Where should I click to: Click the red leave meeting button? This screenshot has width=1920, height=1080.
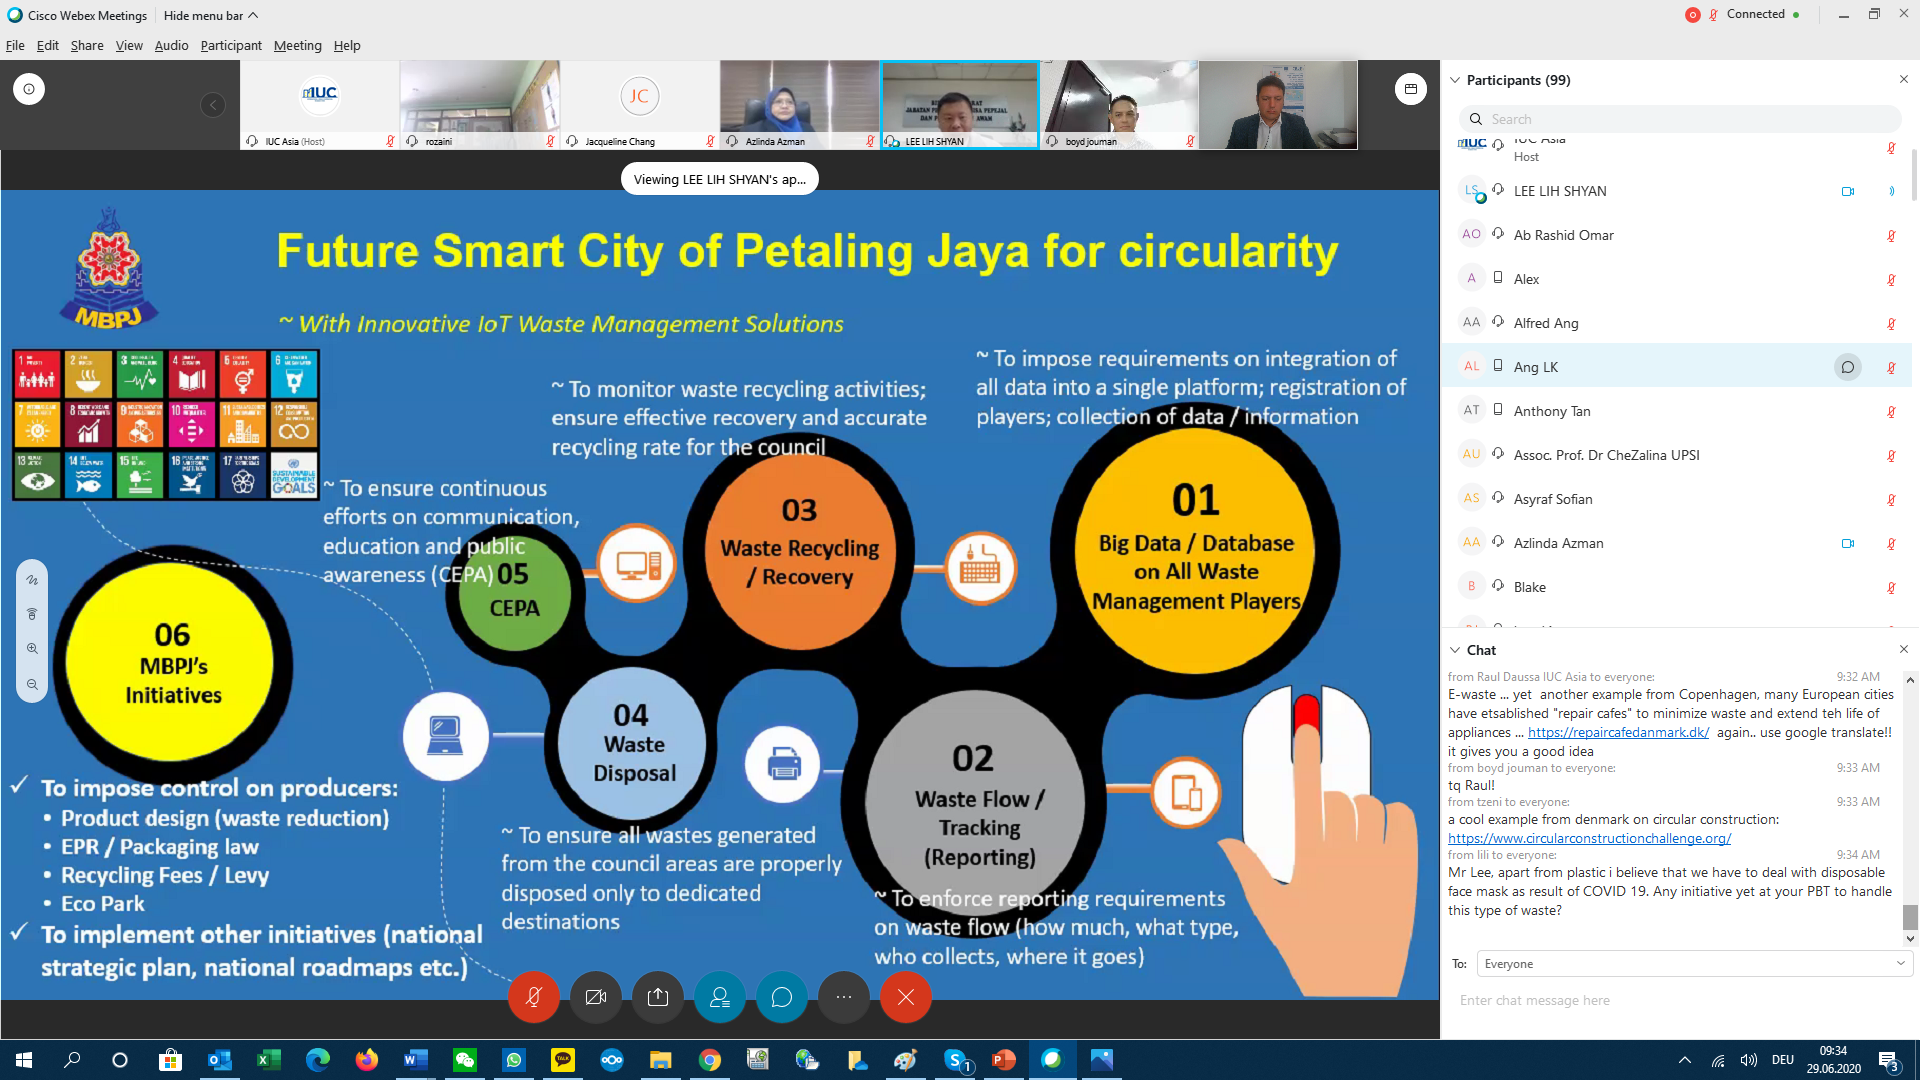tap(906, 997)
